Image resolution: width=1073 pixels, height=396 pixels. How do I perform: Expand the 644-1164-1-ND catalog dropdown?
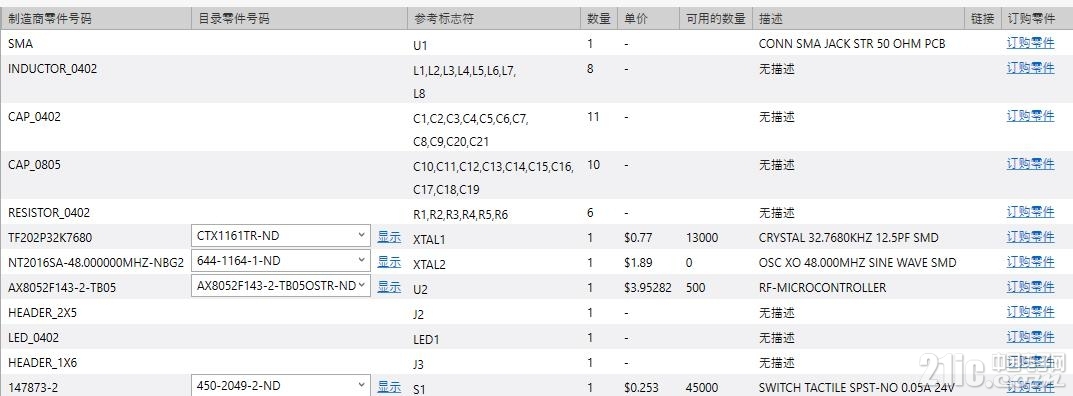[281, 261]
